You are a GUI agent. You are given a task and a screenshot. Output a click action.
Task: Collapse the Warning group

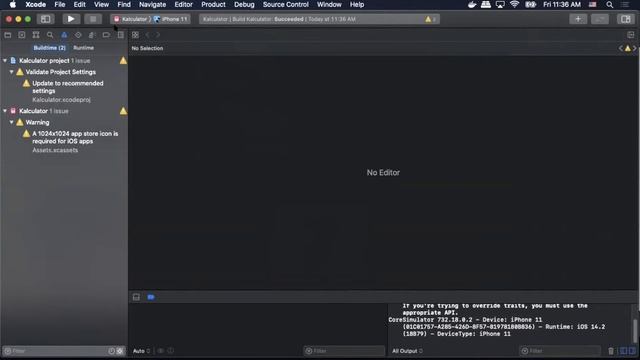(11, 122)
